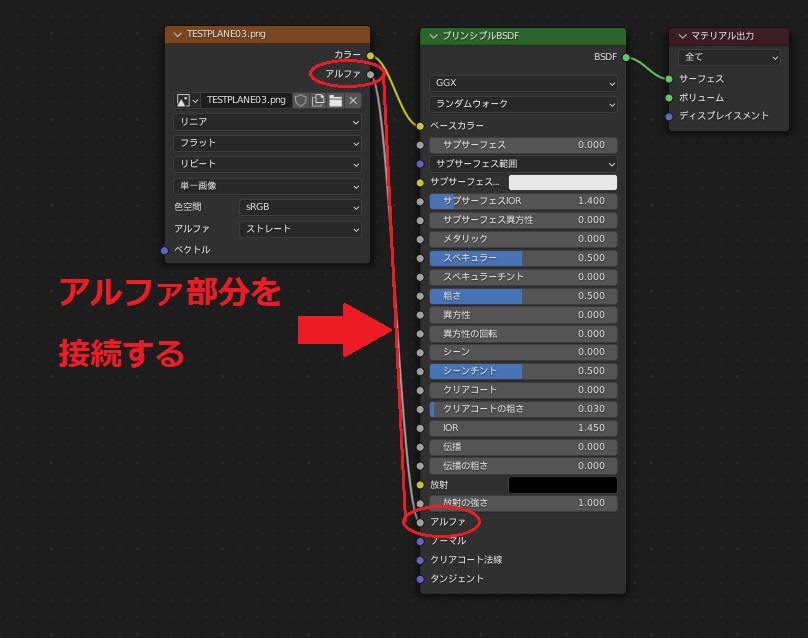Viewport: 808px width, 638px height.
Task: Click the アルファ input socket on Principled BSDF
Action: [420, 522]
